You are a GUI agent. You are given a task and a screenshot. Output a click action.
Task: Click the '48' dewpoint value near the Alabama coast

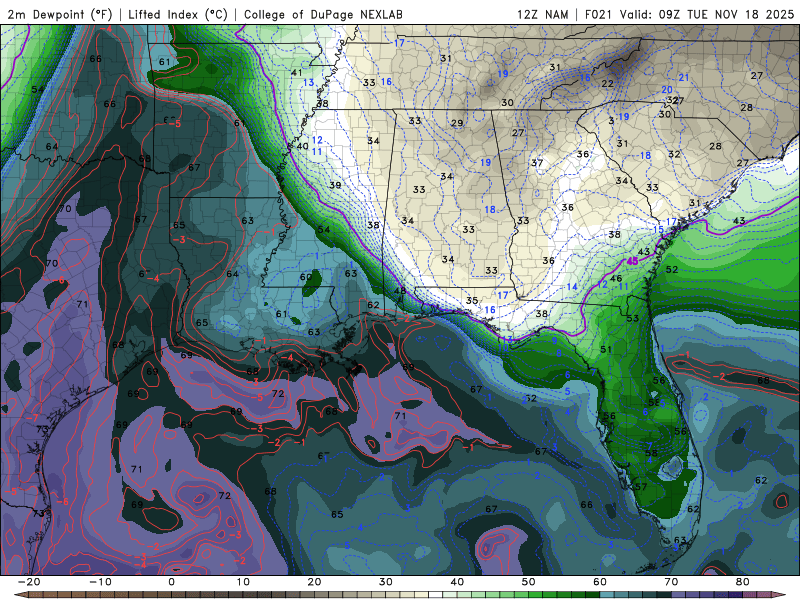coord(401,291)
